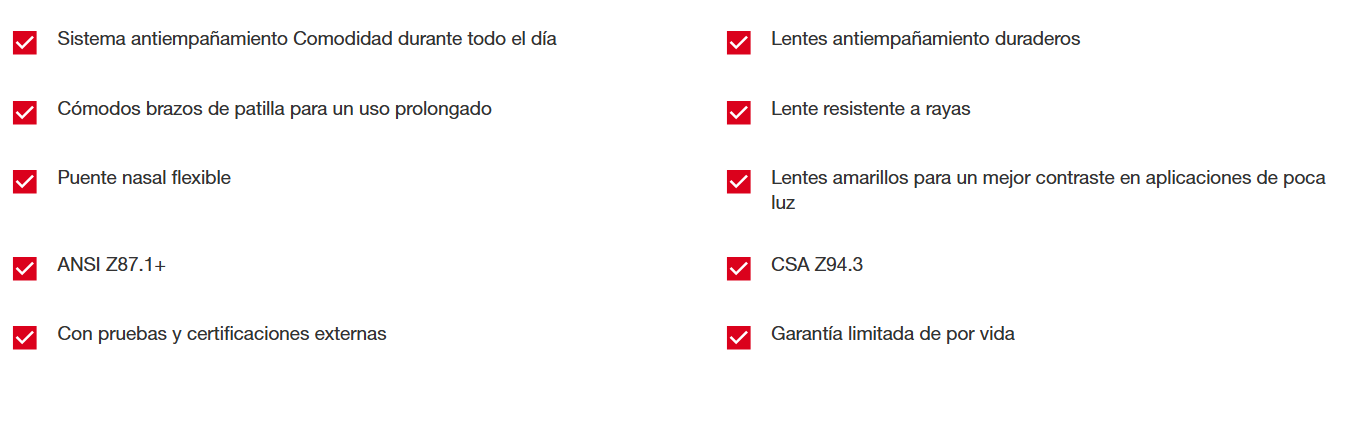Viewport: 1356px width, 423px height.
Task: Click checkmark icon next to Cómodos brazos de patilla
Action: (25, 112)
